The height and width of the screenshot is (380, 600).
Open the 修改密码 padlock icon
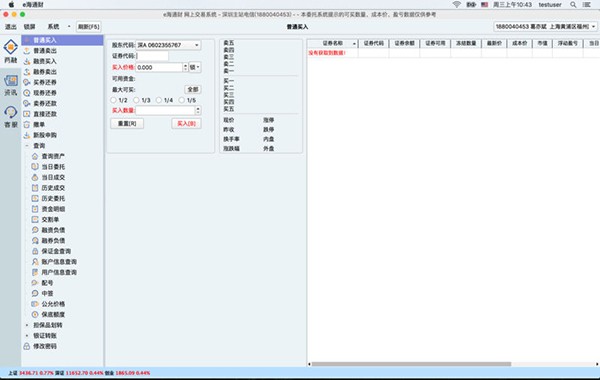point(27,346)
